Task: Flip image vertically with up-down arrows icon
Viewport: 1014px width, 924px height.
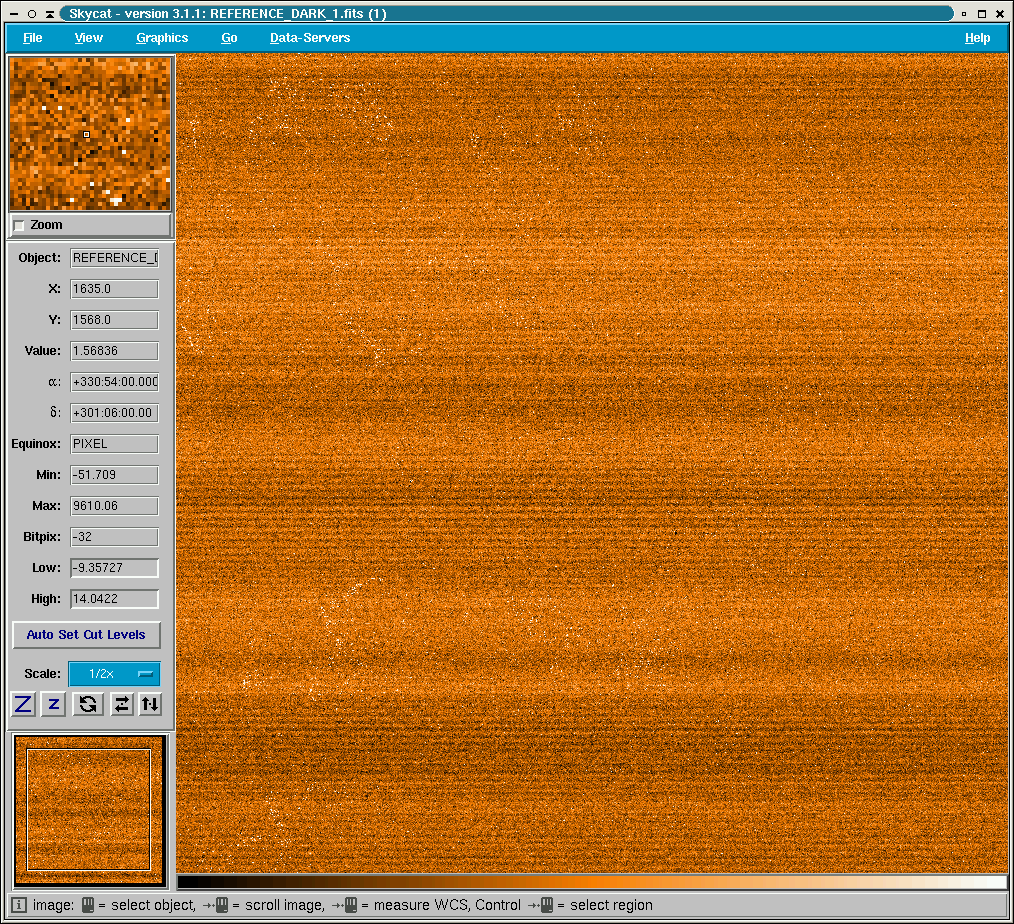Action: coord(150,704)
